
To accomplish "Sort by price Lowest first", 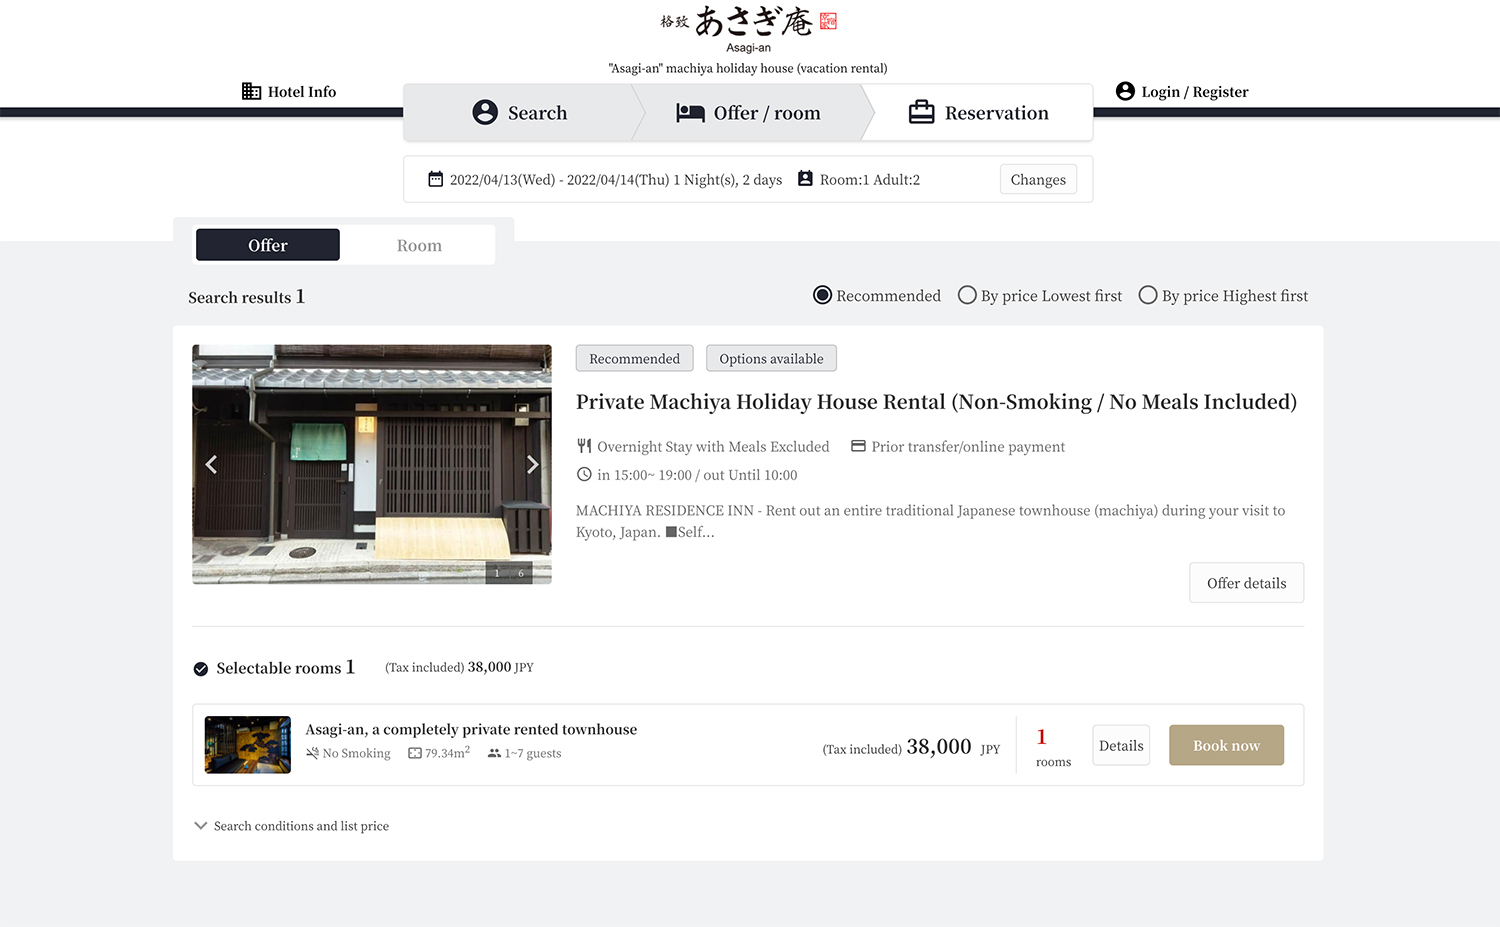I will pos(967,295).
